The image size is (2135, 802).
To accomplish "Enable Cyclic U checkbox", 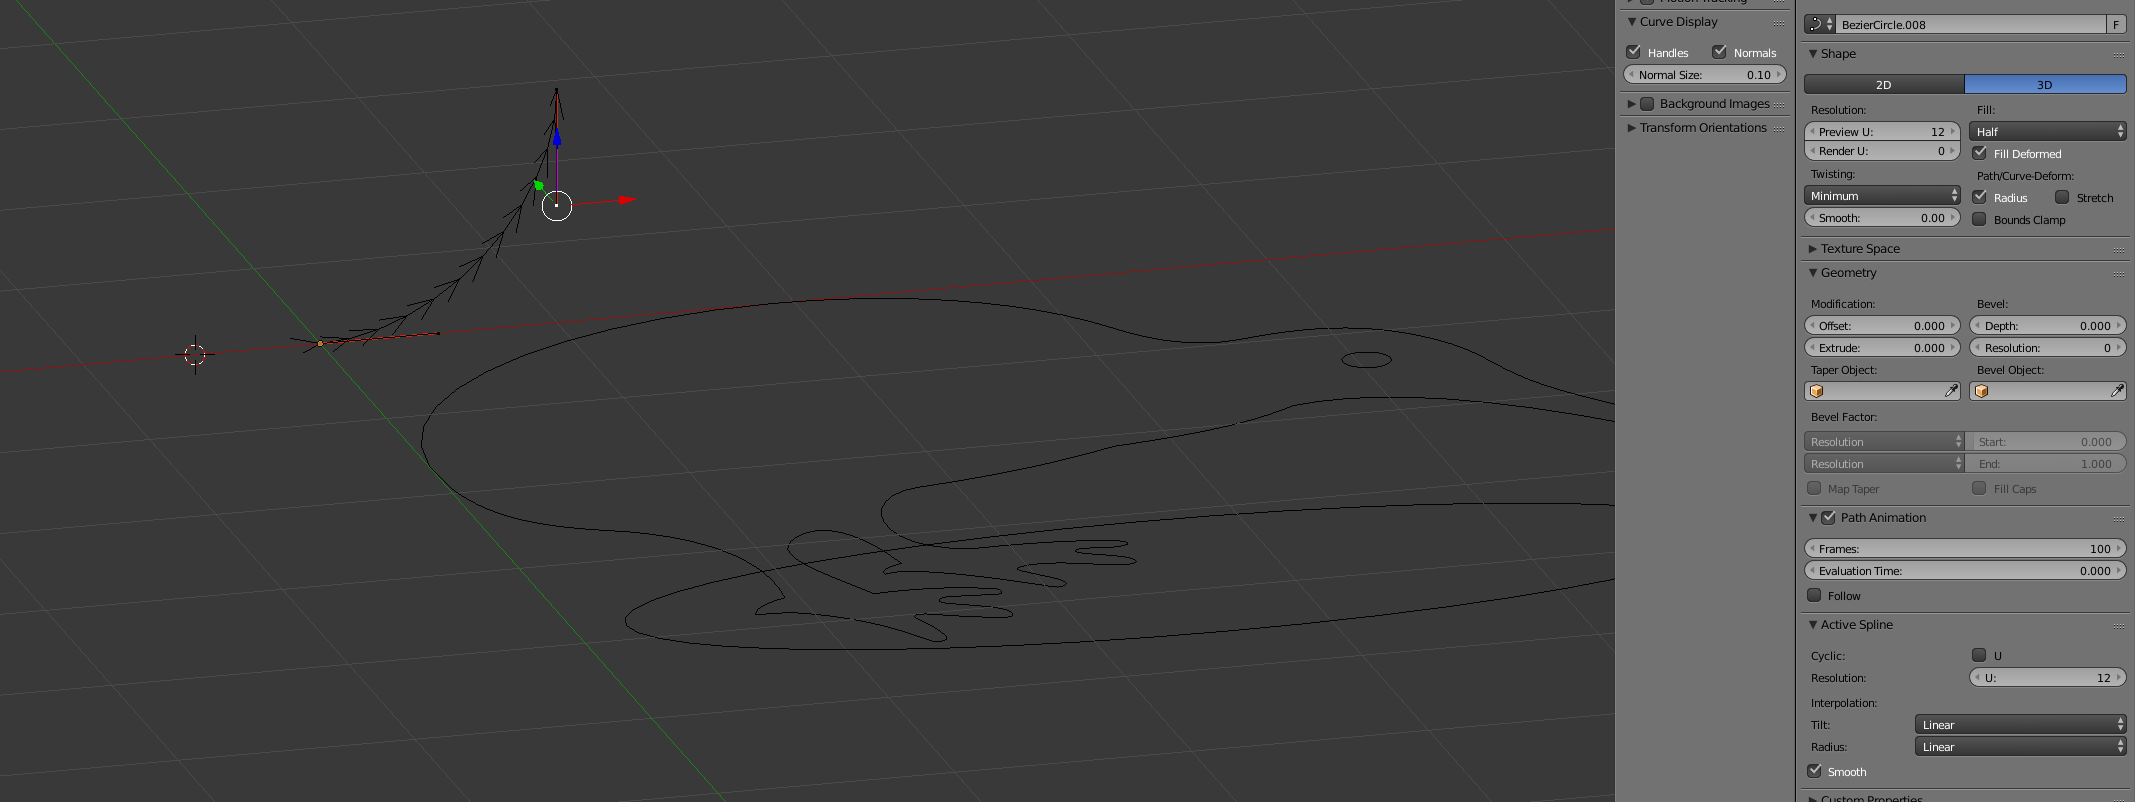I will point(1979,655).
